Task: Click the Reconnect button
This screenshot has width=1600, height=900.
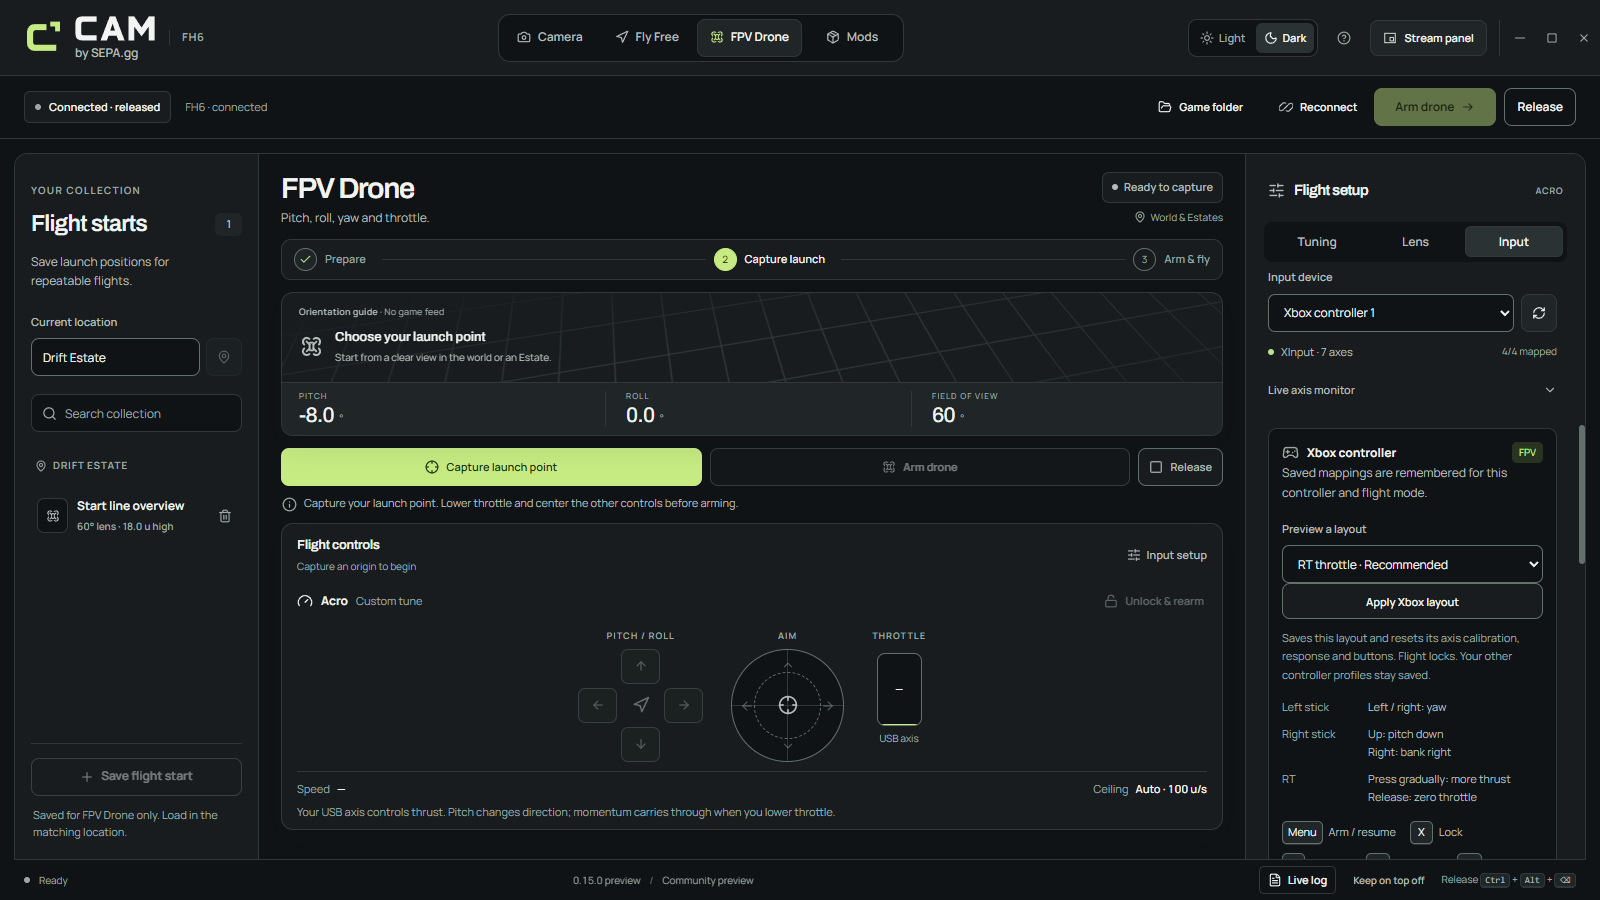Action: (1318, 107)
